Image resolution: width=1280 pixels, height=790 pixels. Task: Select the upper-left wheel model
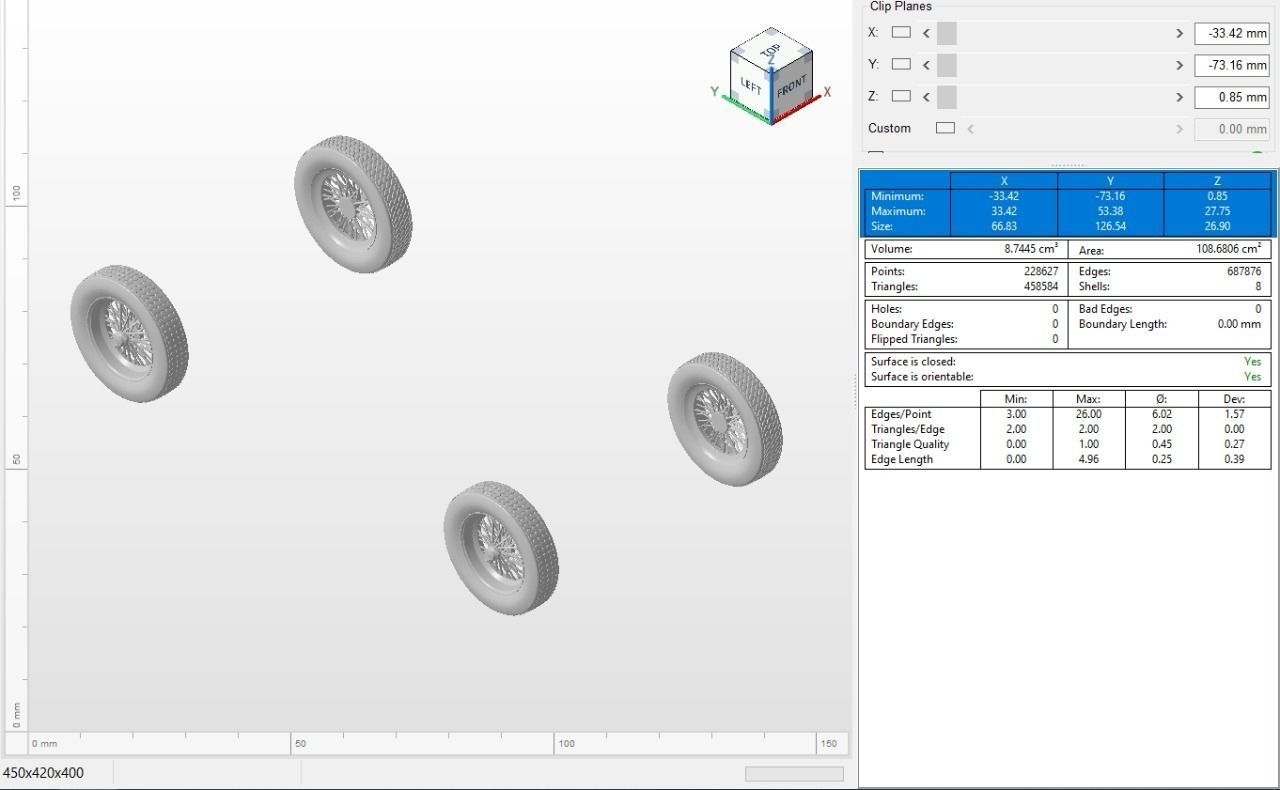pos(353,204)
